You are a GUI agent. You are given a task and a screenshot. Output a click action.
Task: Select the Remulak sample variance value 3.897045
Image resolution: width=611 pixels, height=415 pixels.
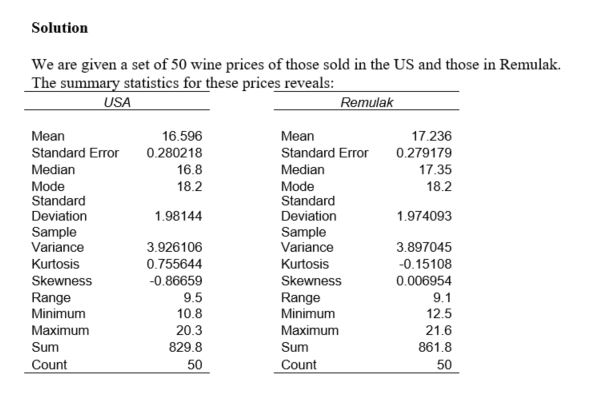[424, 247]
